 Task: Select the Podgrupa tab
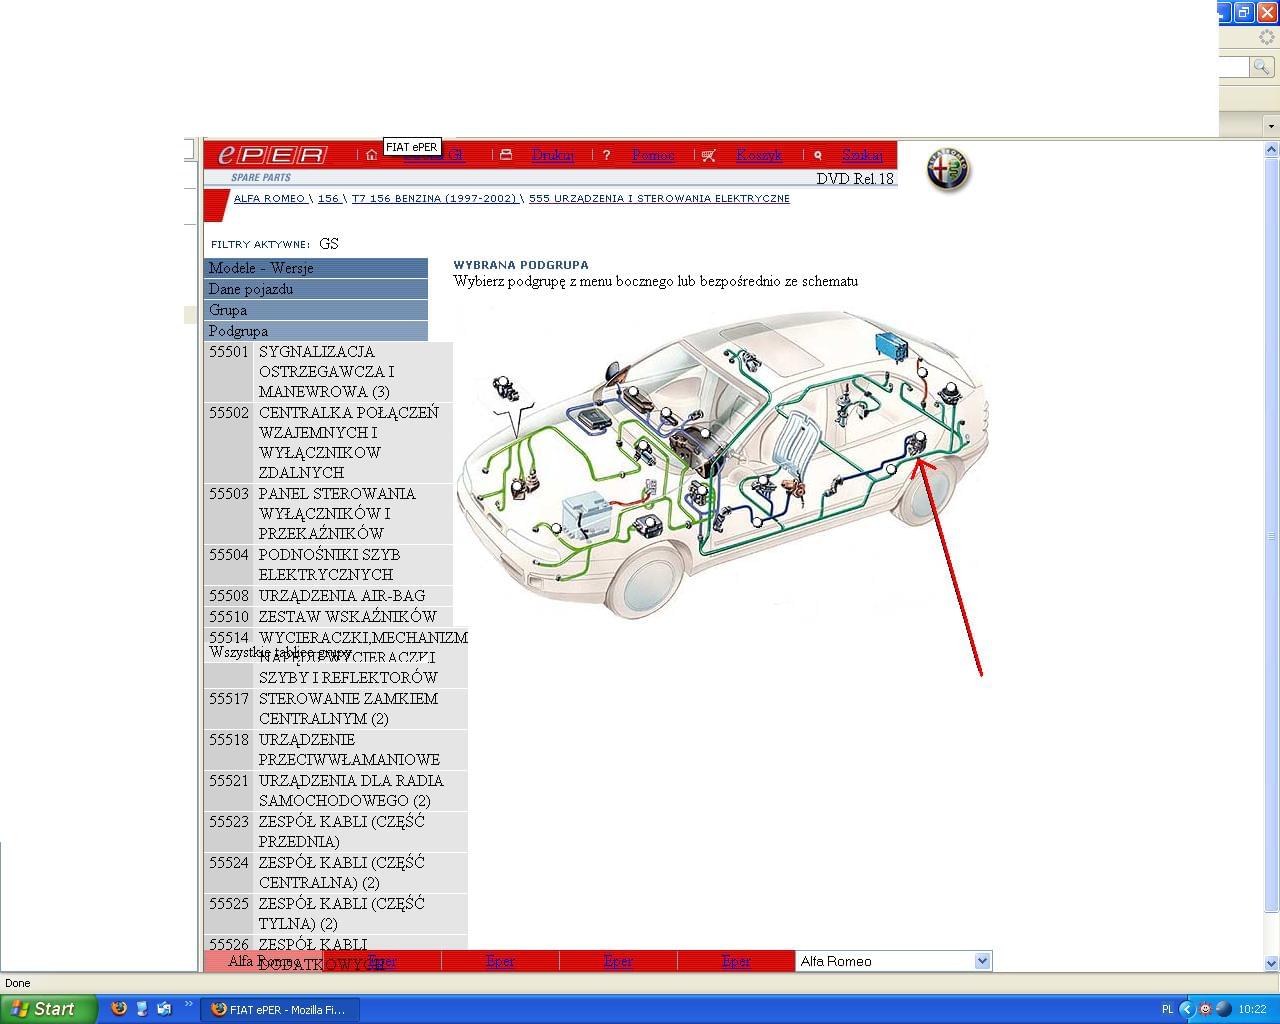click(316, 331)
